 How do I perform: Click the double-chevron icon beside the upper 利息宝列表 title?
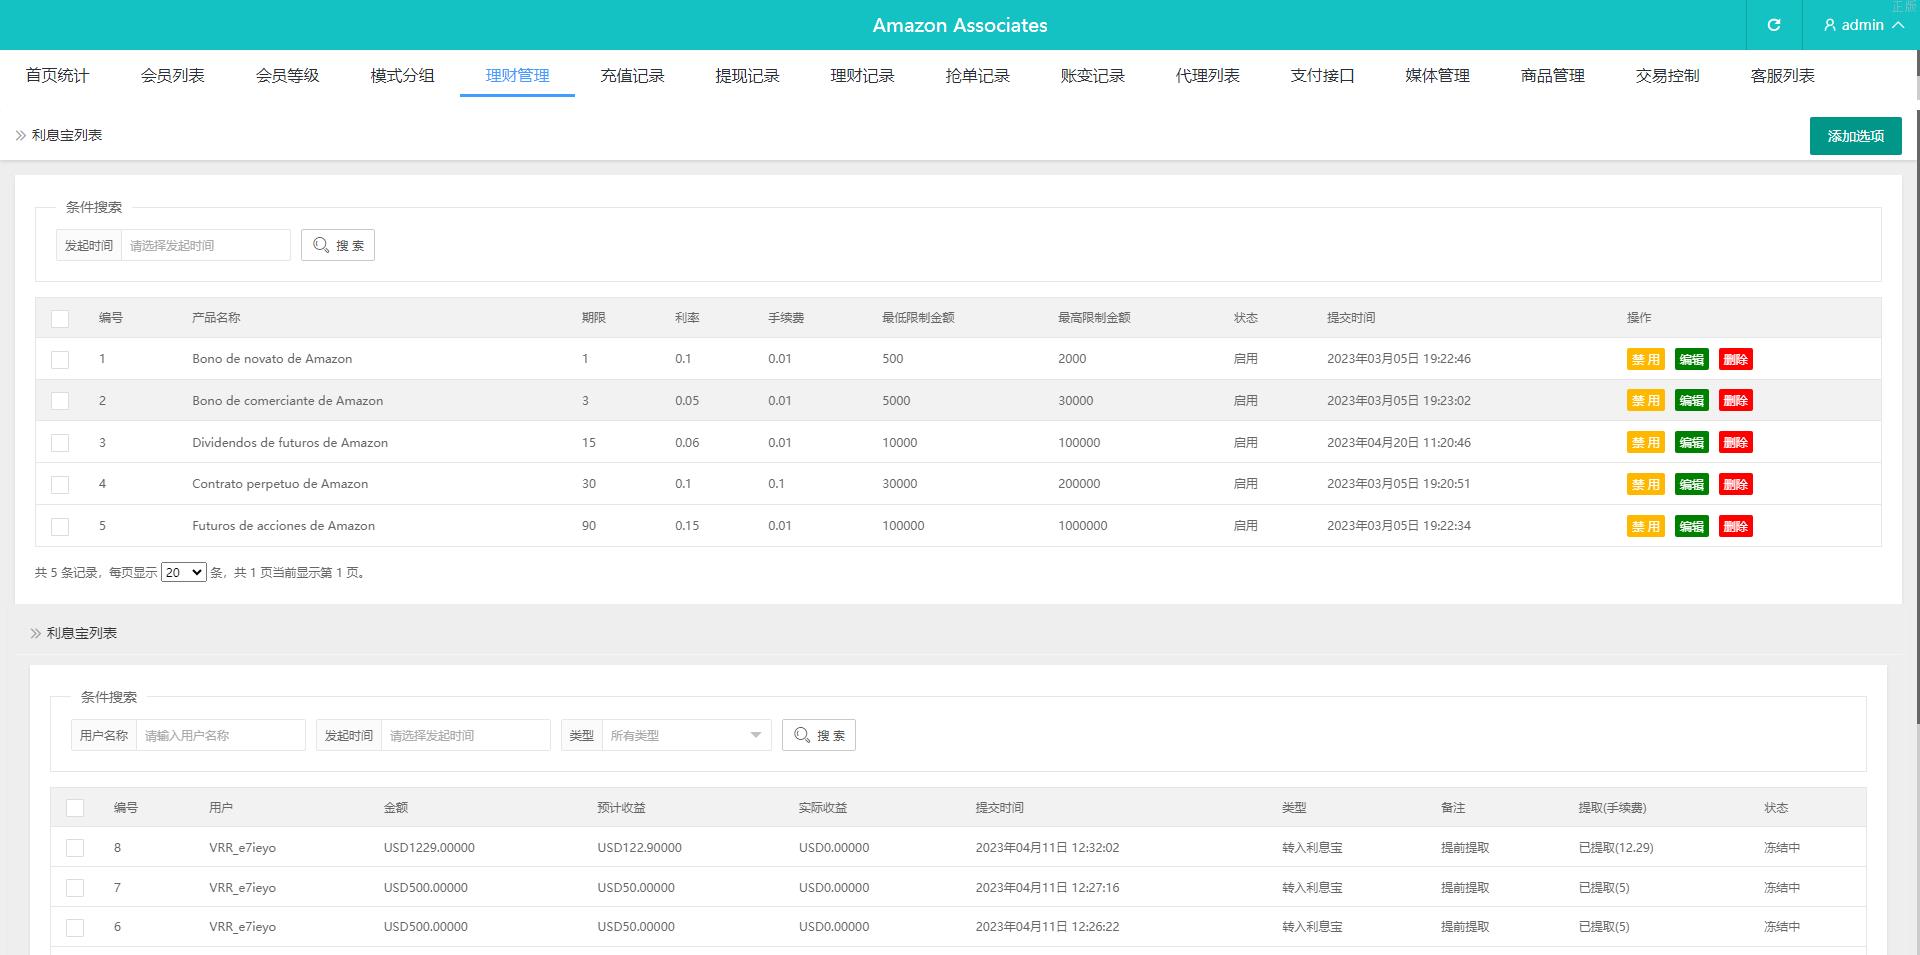(20, 135)
